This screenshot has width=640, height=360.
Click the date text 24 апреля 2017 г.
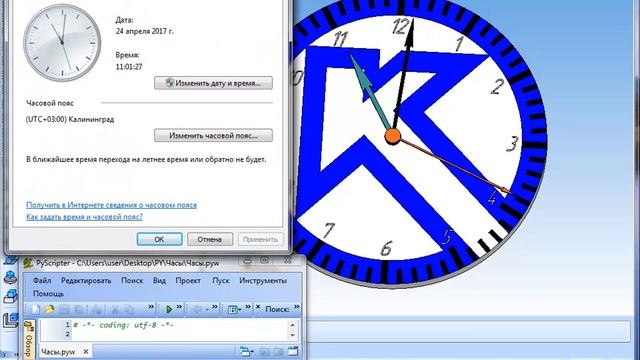144,31
